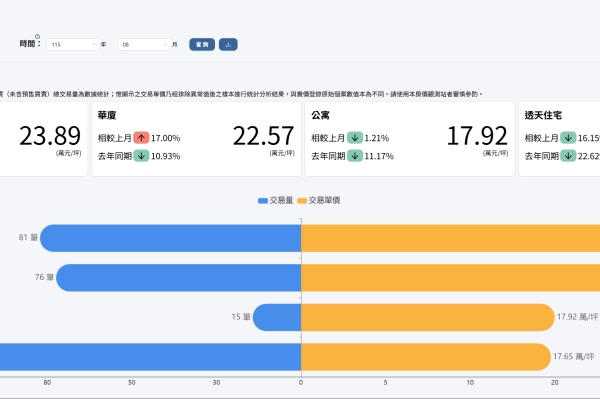Click the 22.57 price value
The height and width of the screenshot is (400, 600).
tap(263, 136)
